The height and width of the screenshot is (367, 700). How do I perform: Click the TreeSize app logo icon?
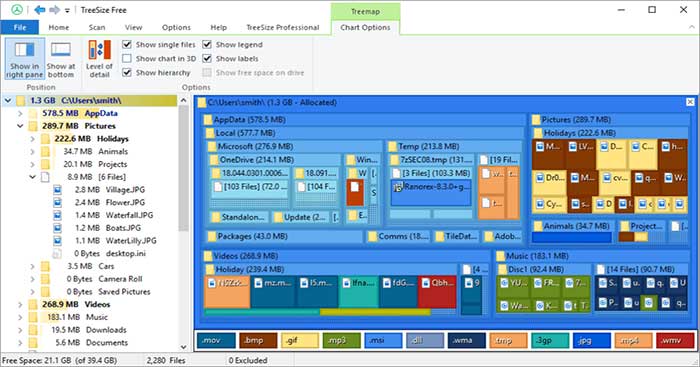click(17, 10)
